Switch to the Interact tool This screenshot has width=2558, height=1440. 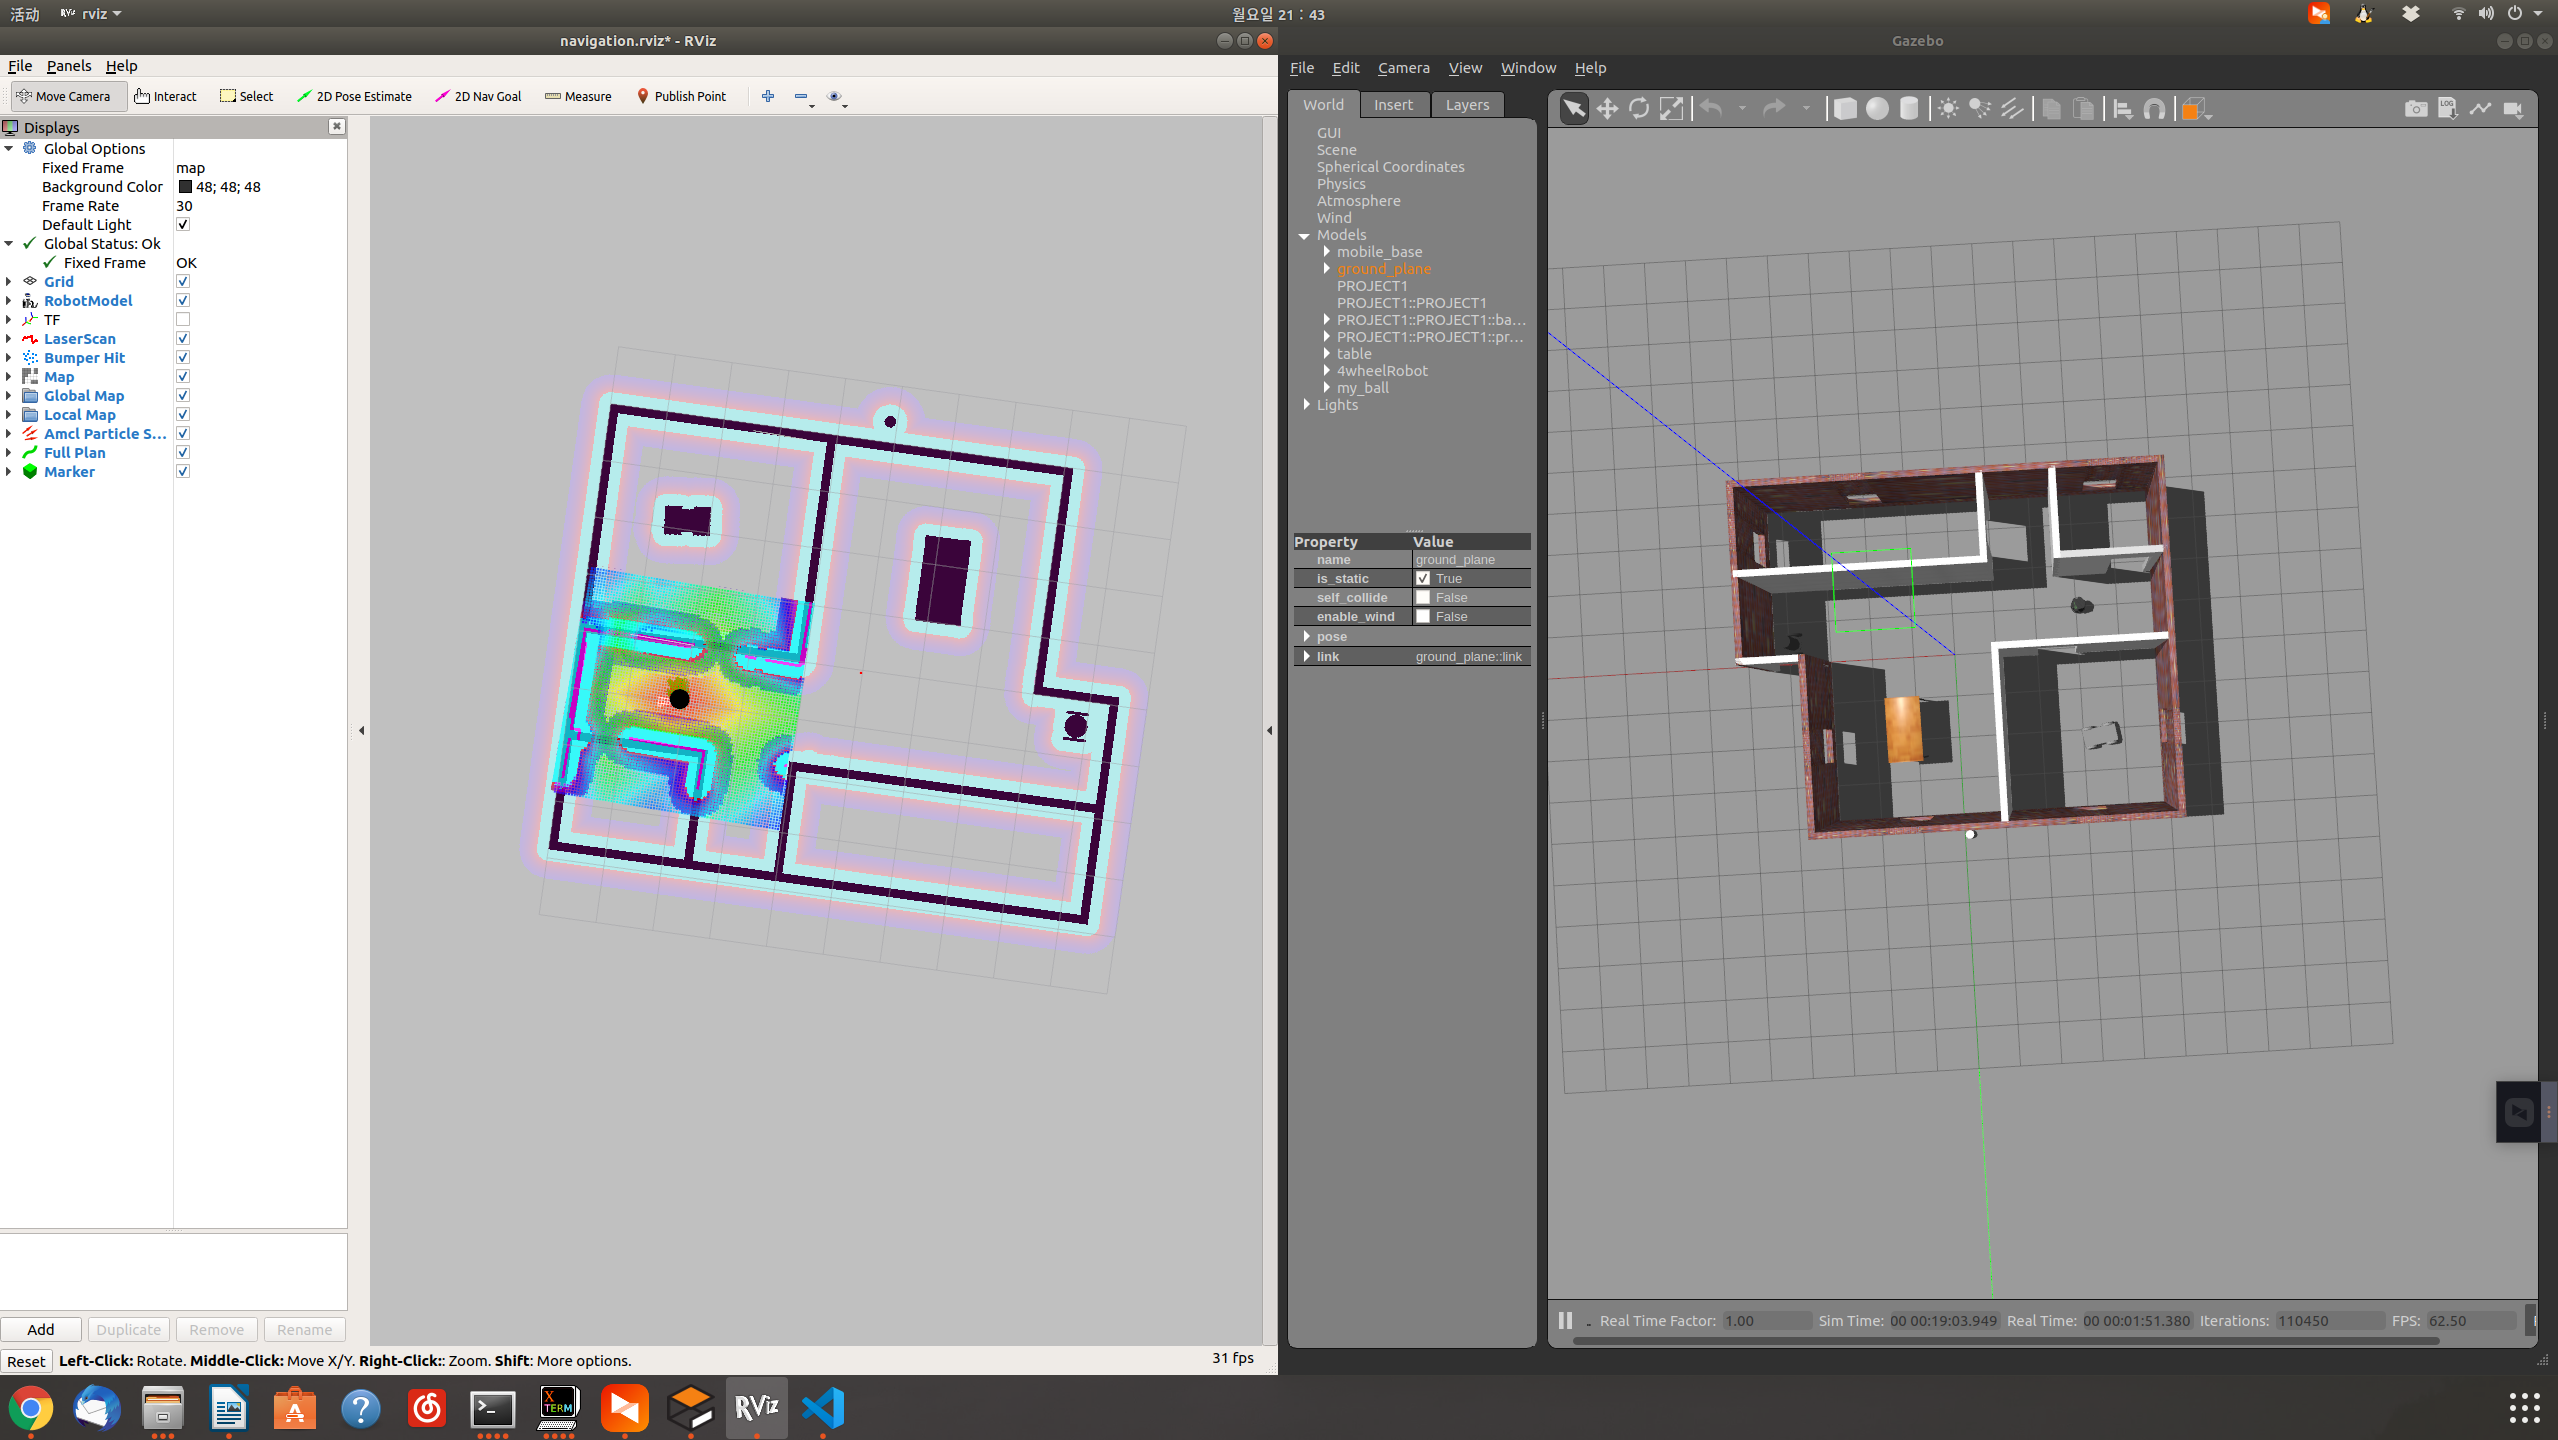pyautogui.click(x=166, y=96)
